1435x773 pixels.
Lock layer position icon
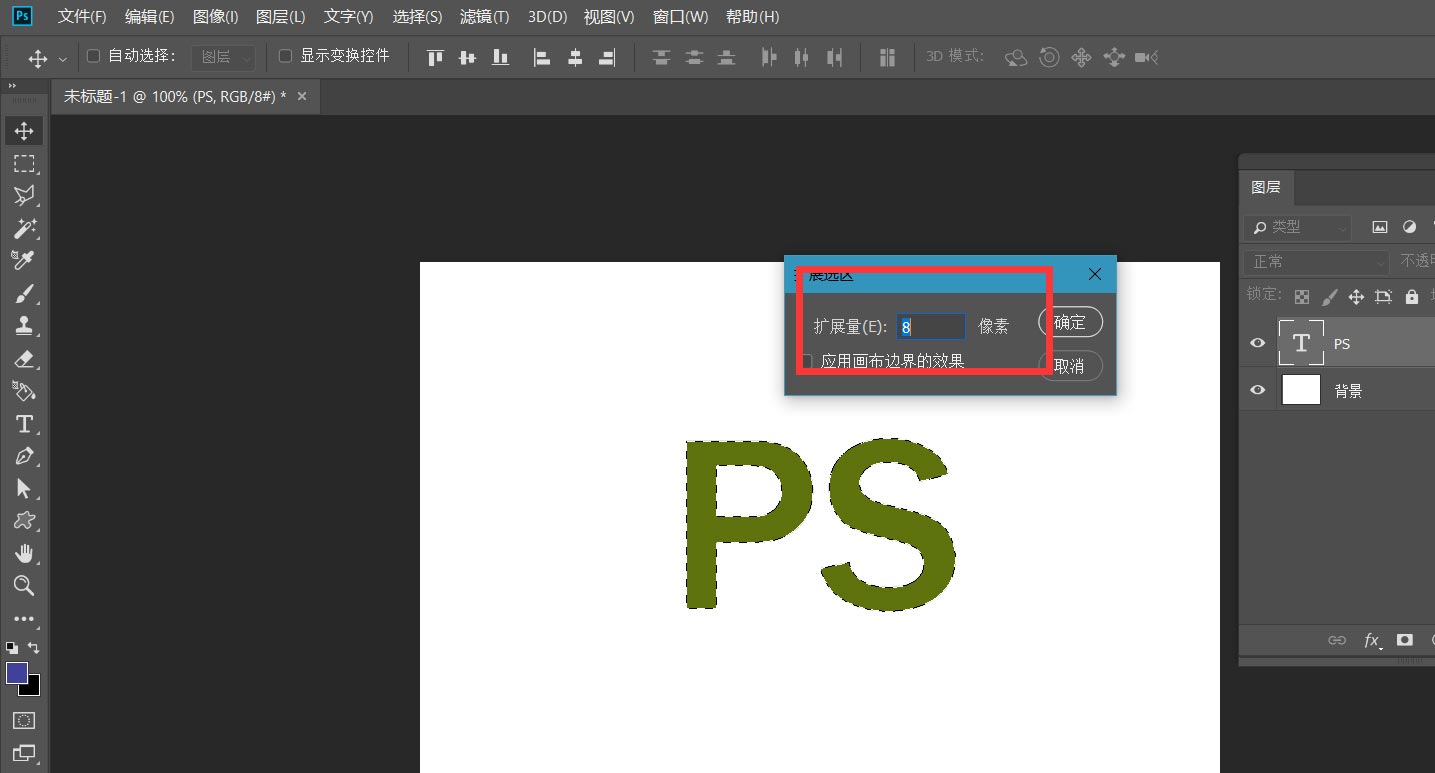click(1356, 297)
